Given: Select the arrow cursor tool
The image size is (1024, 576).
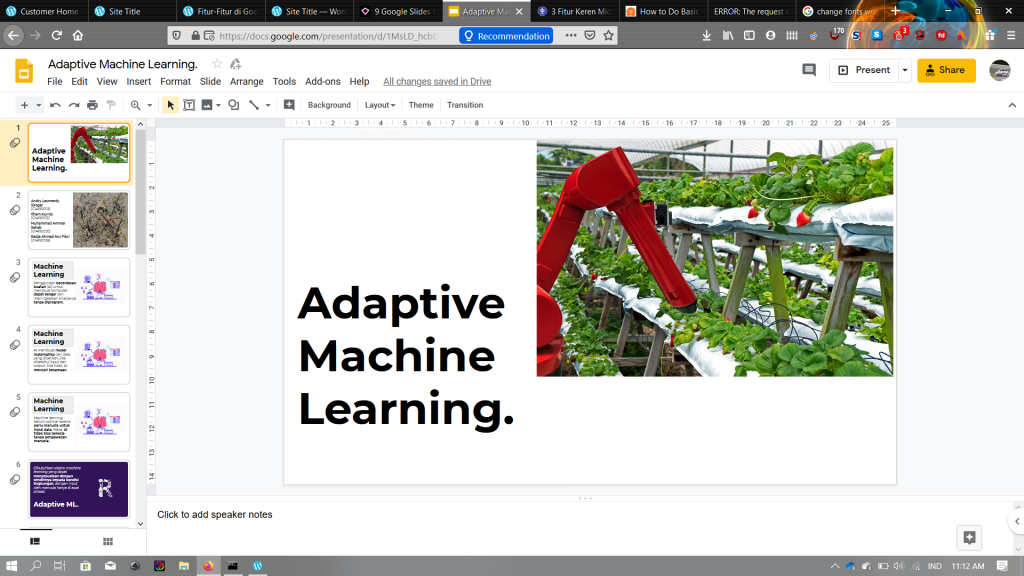Looking at the screenshot, I should point(170,105).
